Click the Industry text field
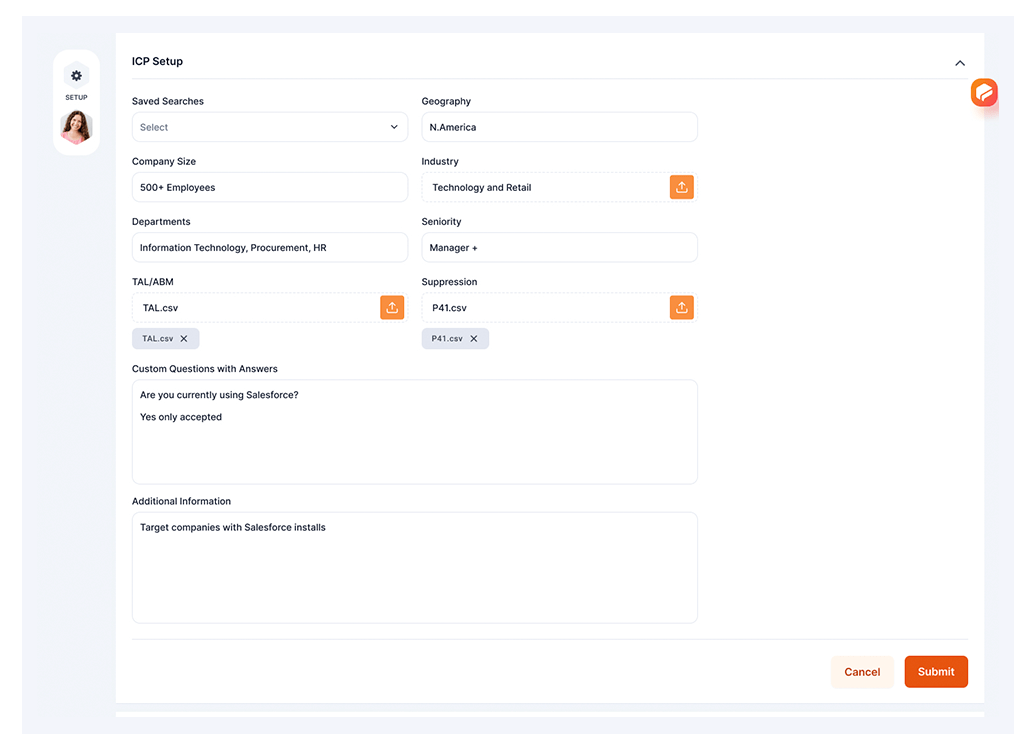Screen dimensions: 1034x750 tap(545, 187)
